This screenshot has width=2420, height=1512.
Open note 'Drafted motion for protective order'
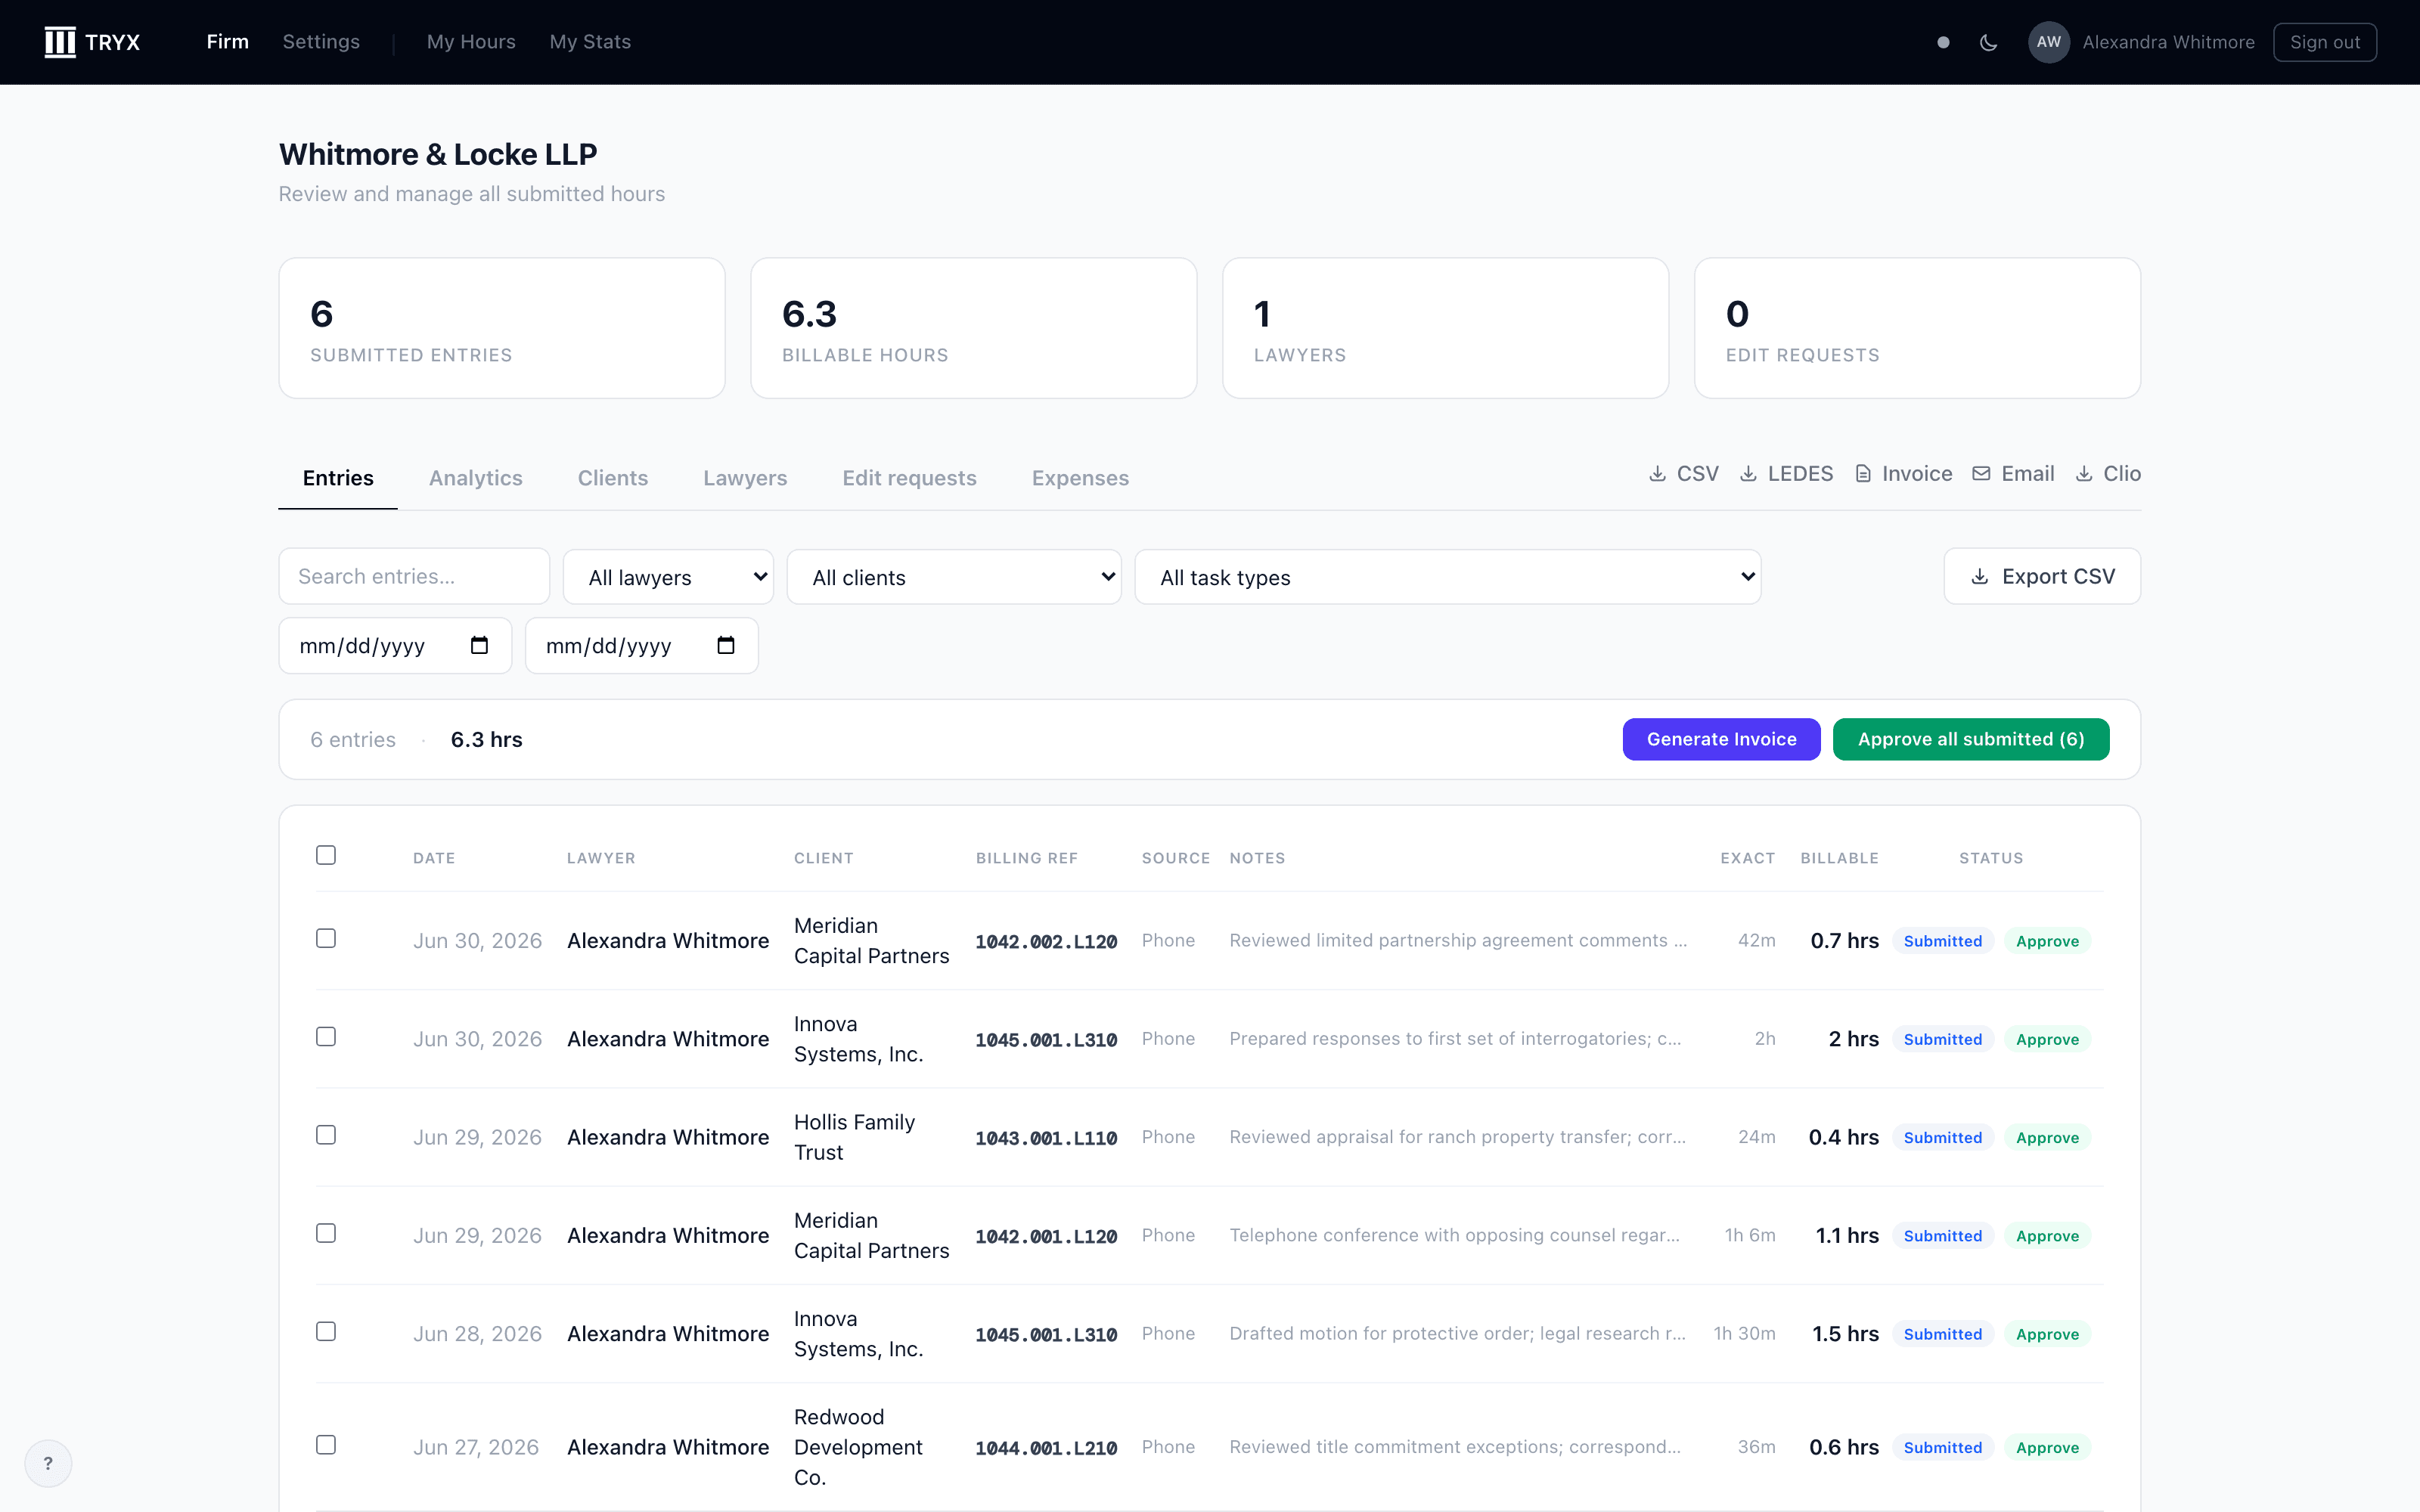tap(1457, 1333)
